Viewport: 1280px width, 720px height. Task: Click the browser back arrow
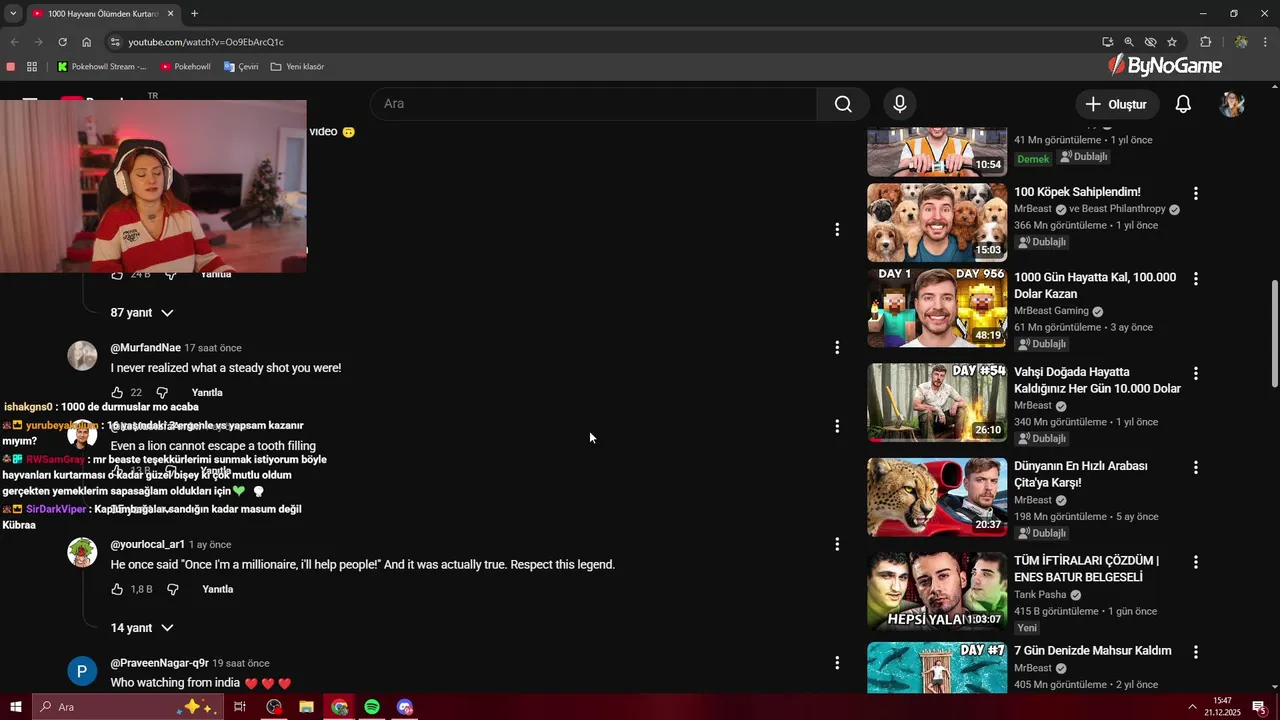14,42
